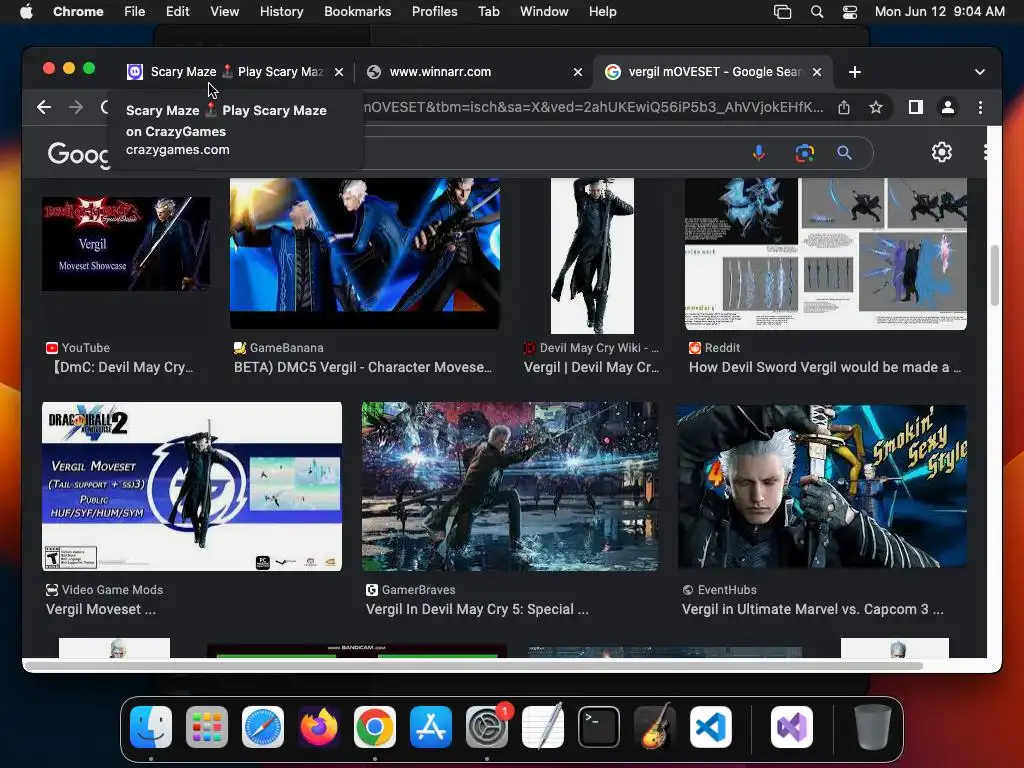Click the forward navigation arrow
Screen dimensions: 1024x768
76,107
